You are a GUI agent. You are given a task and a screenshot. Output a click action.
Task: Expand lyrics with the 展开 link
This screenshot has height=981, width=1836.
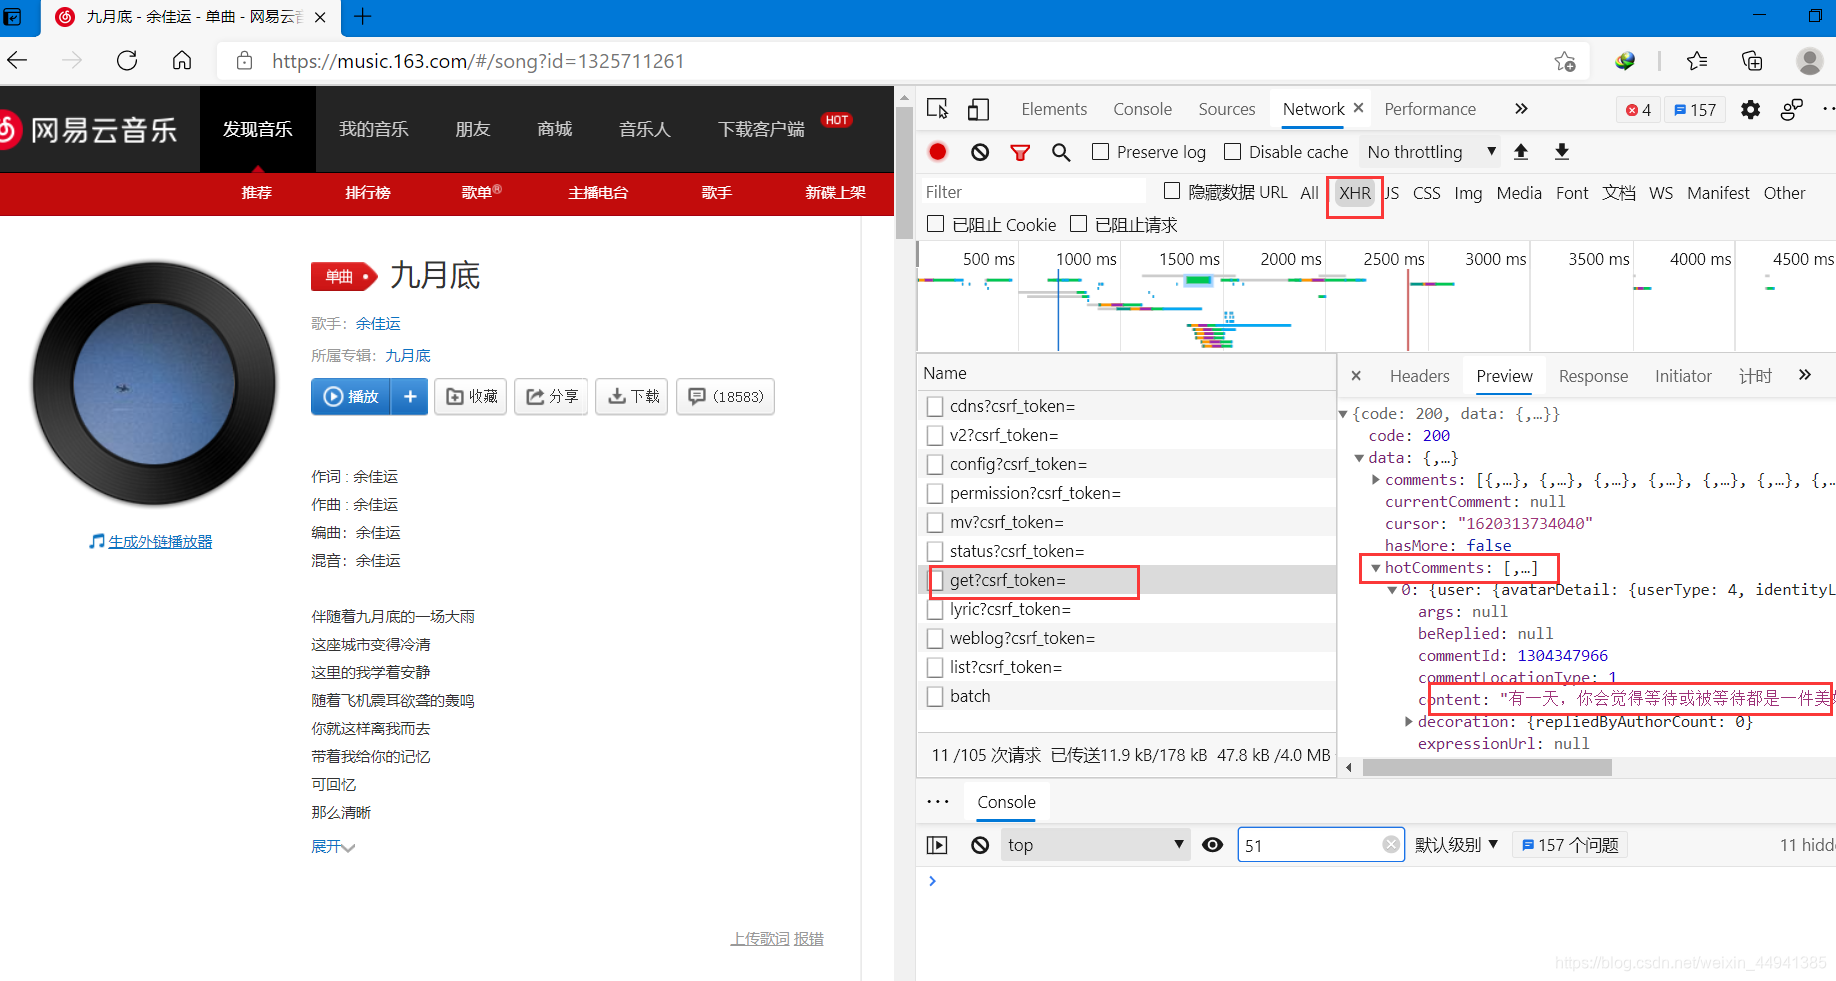point(333,847)
